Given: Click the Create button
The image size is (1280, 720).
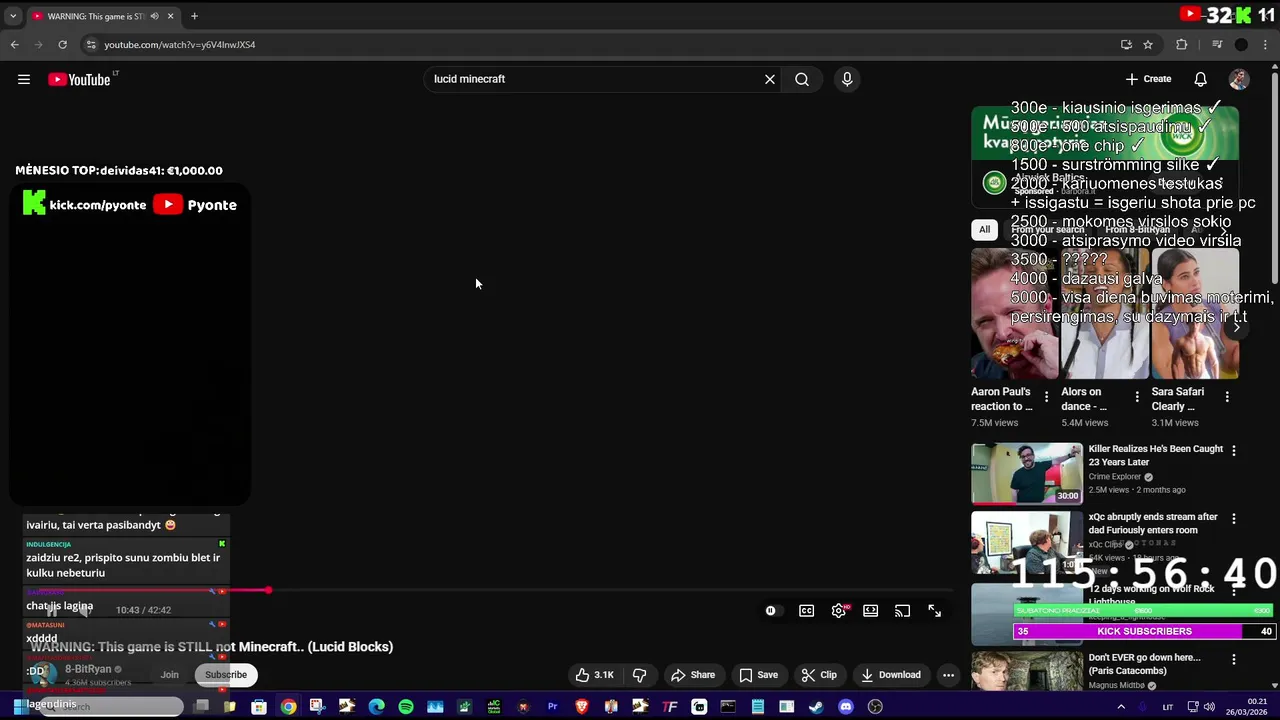Looking at the screenshot, I should (x=1148, y=79).
